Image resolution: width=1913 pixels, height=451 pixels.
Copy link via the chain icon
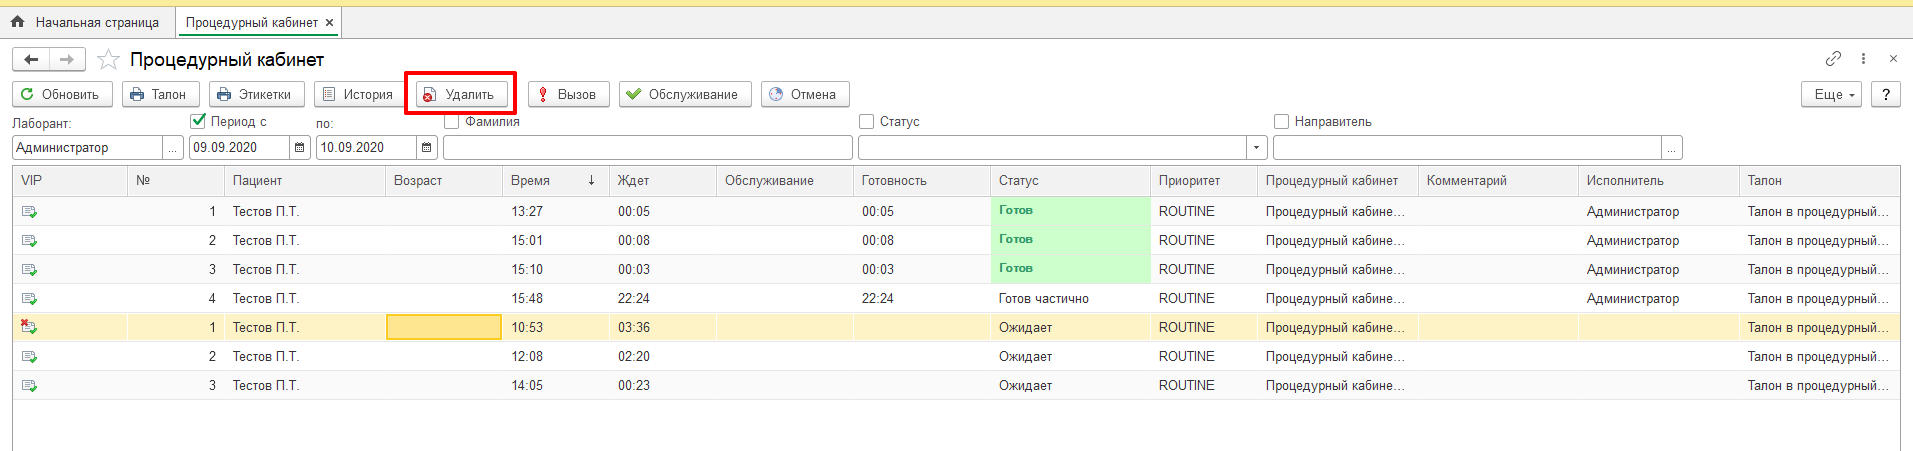point(1833,59)
